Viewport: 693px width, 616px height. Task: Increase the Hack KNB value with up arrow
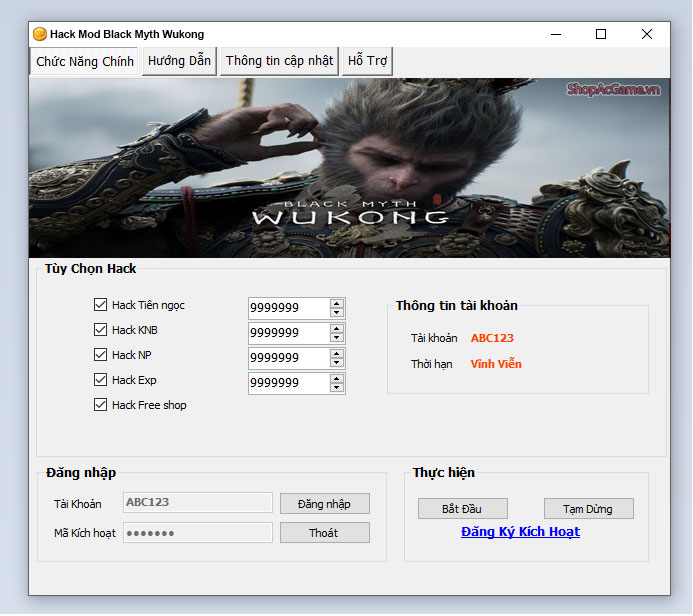337,329
